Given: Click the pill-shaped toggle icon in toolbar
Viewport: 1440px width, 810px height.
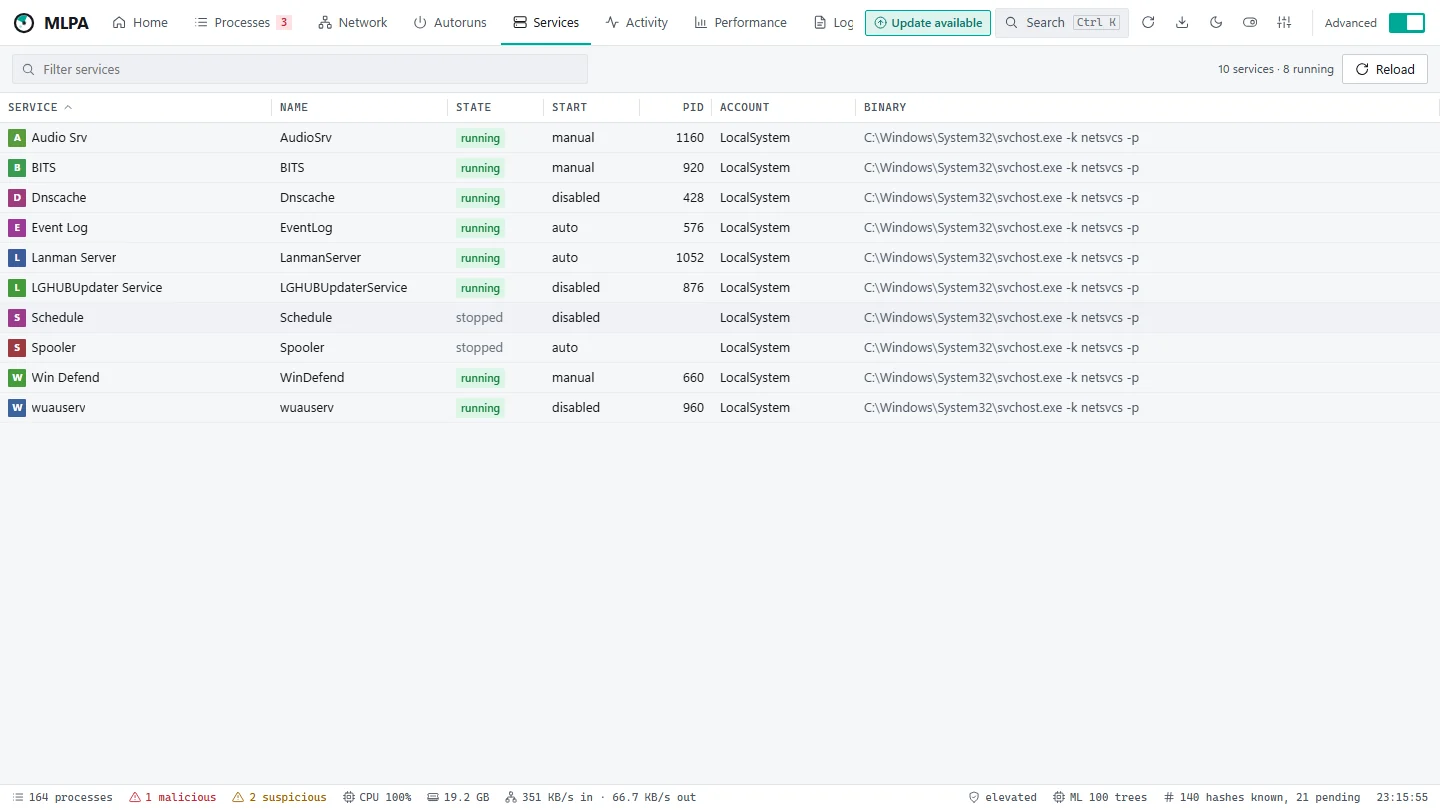Looking at the screenshot, I should click(x=1250, y=23).
